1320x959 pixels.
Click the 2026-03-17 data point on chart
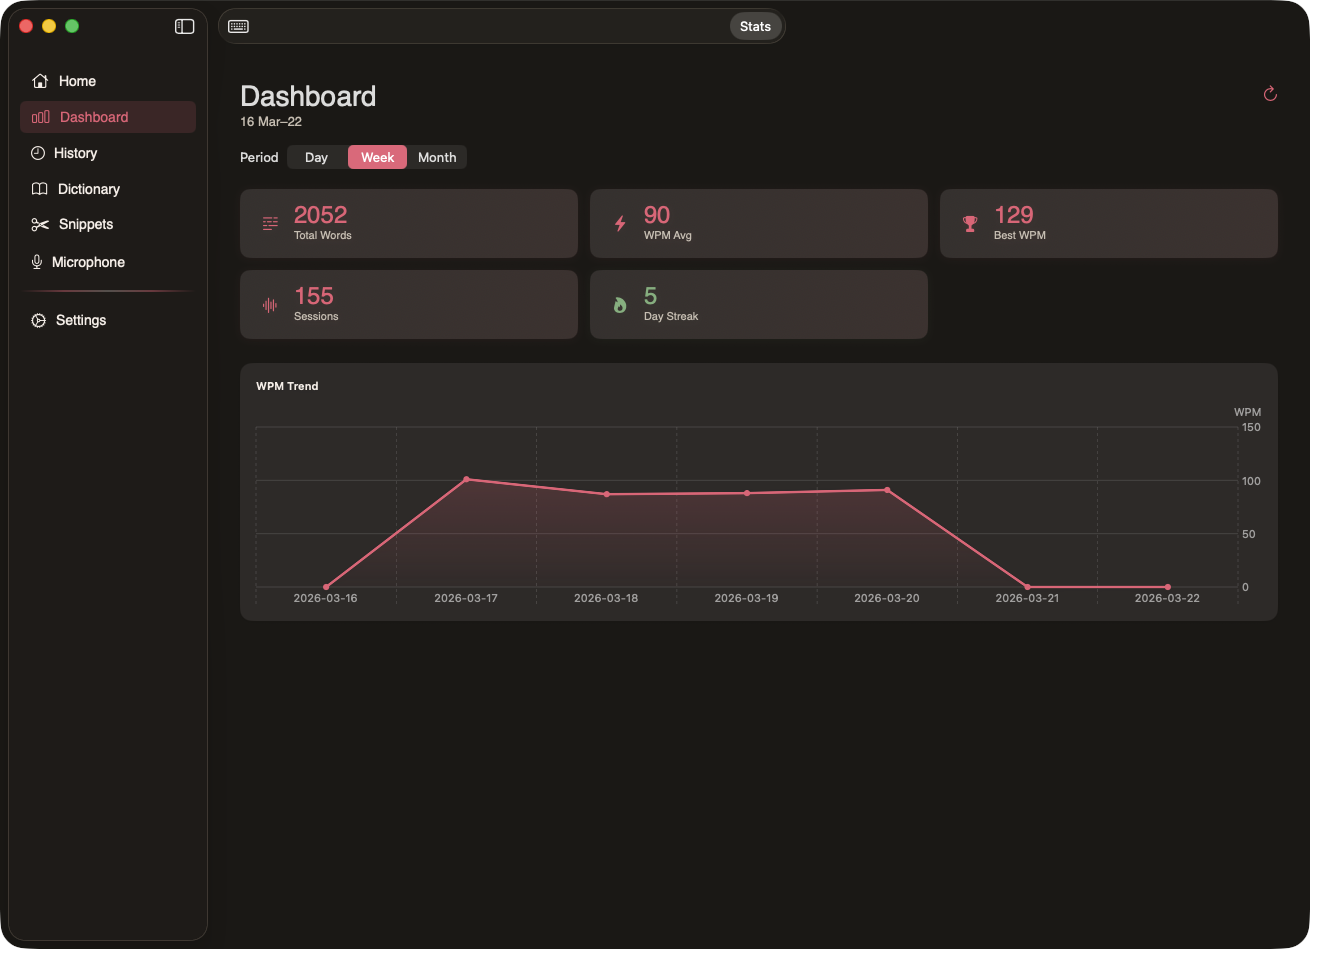(466, 479)
